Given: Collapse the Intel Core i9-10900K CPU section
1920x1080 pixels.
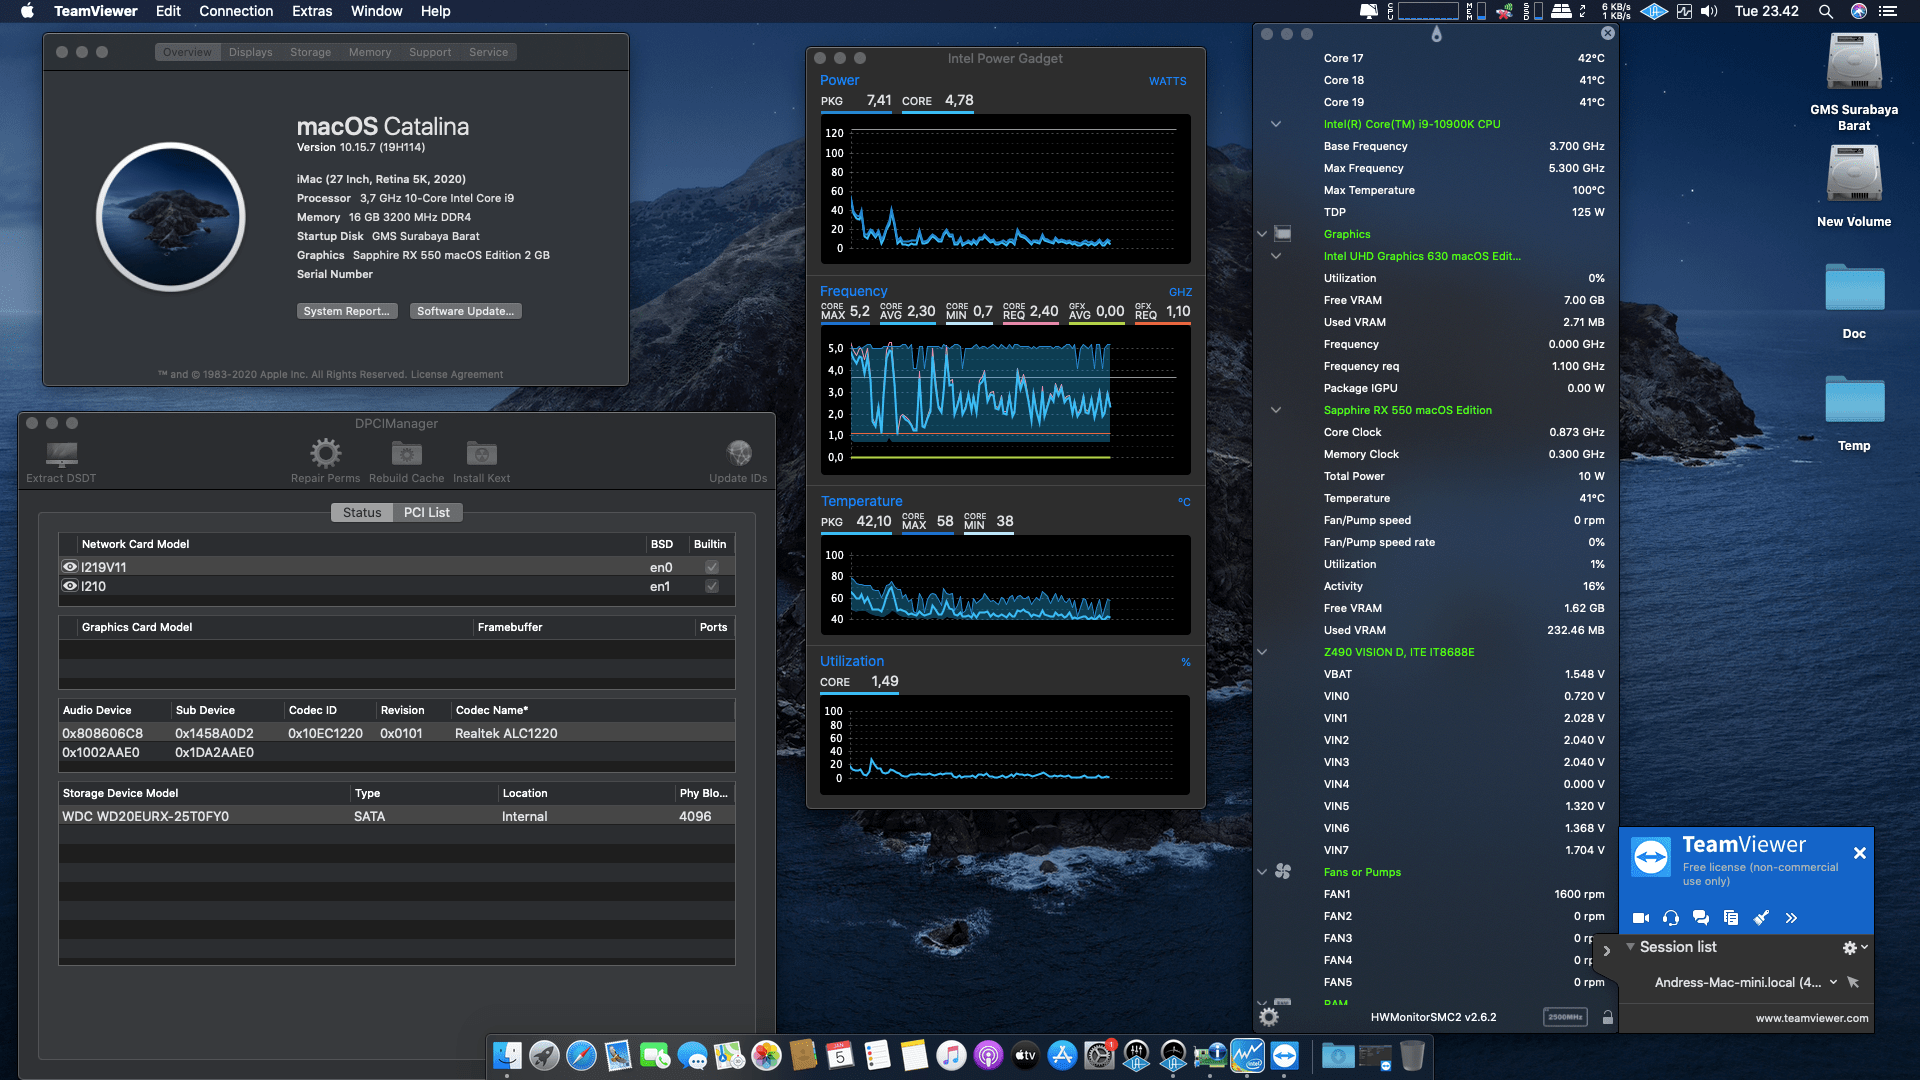Looking at the screenshot, I should tap(1276, 124).
